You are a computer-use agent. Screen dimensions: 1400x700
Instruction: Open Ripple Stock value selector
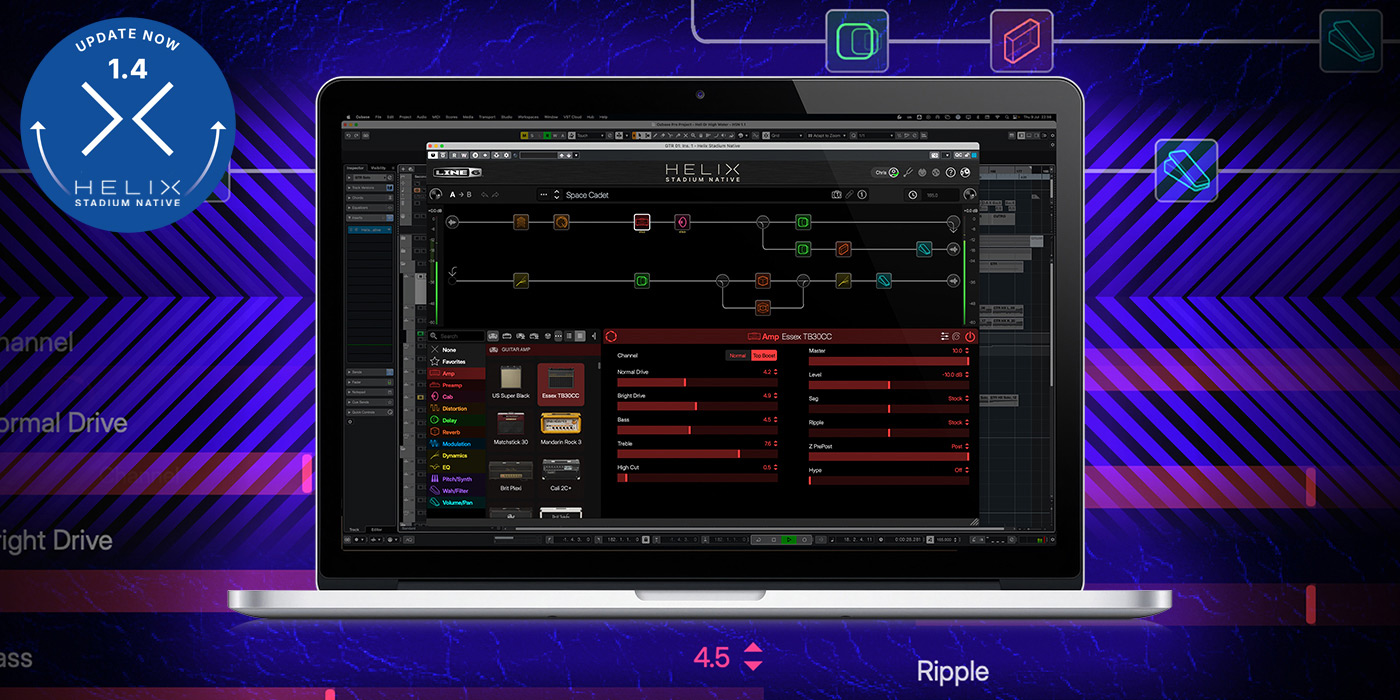tap(958, 422)
